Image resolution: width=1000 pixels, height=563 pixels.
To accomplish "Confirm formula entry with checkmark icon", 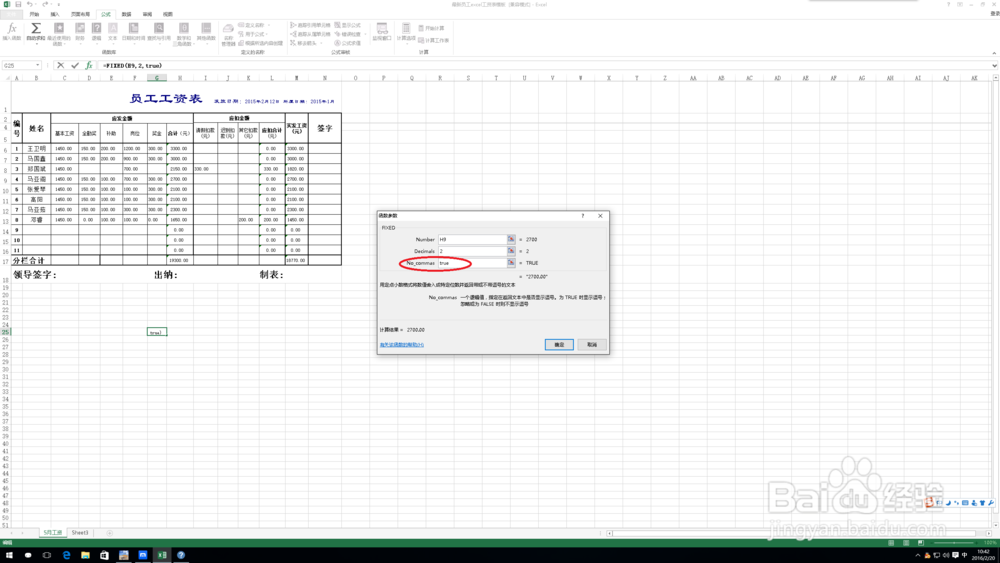I will coord(75,65).
